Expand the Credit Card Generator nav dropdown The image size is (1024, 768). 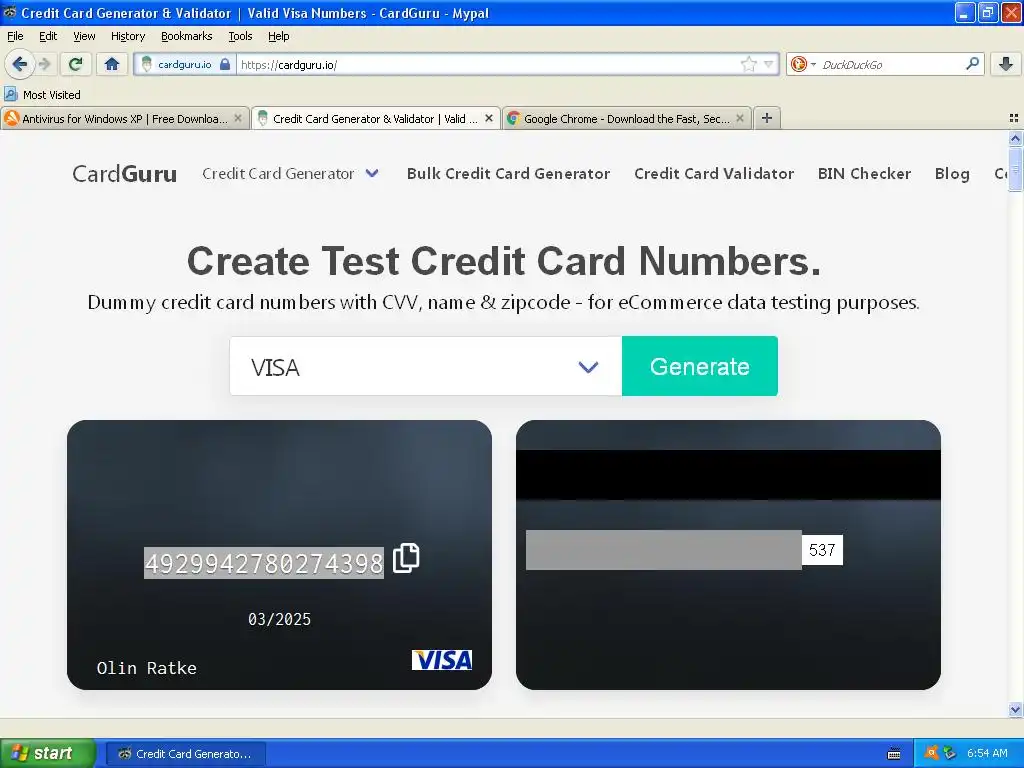click(291, 174)
